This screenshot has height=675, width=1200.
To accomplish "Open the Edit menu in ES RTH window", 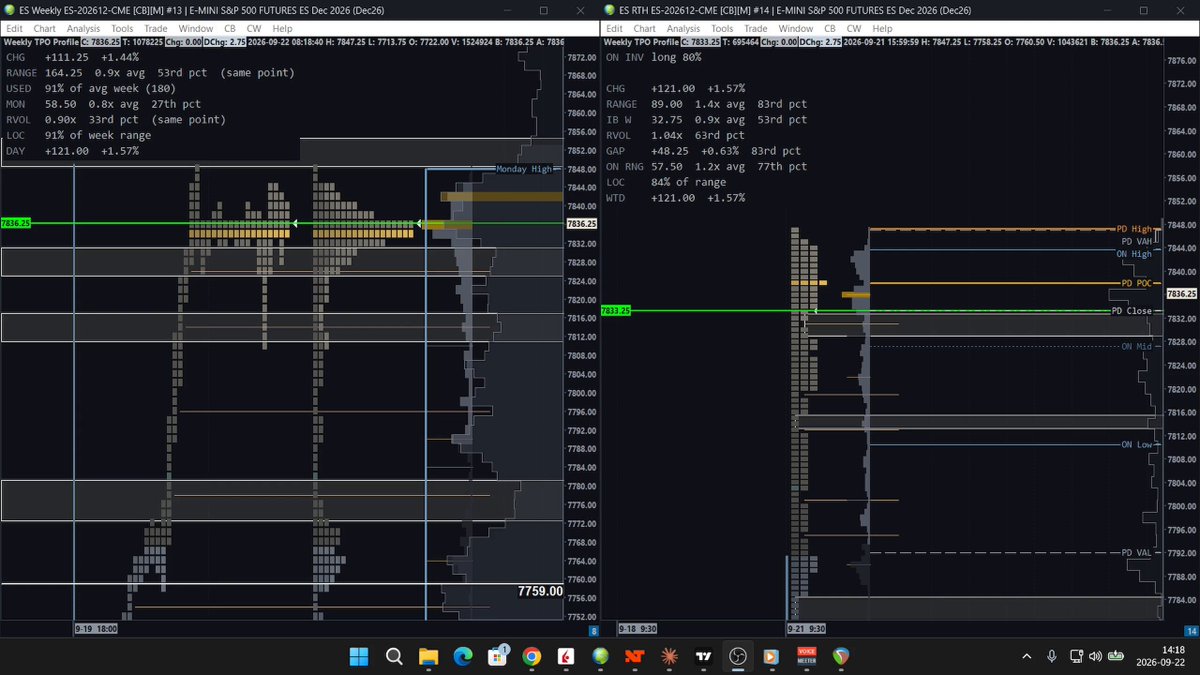I will [x=614, y=29].
